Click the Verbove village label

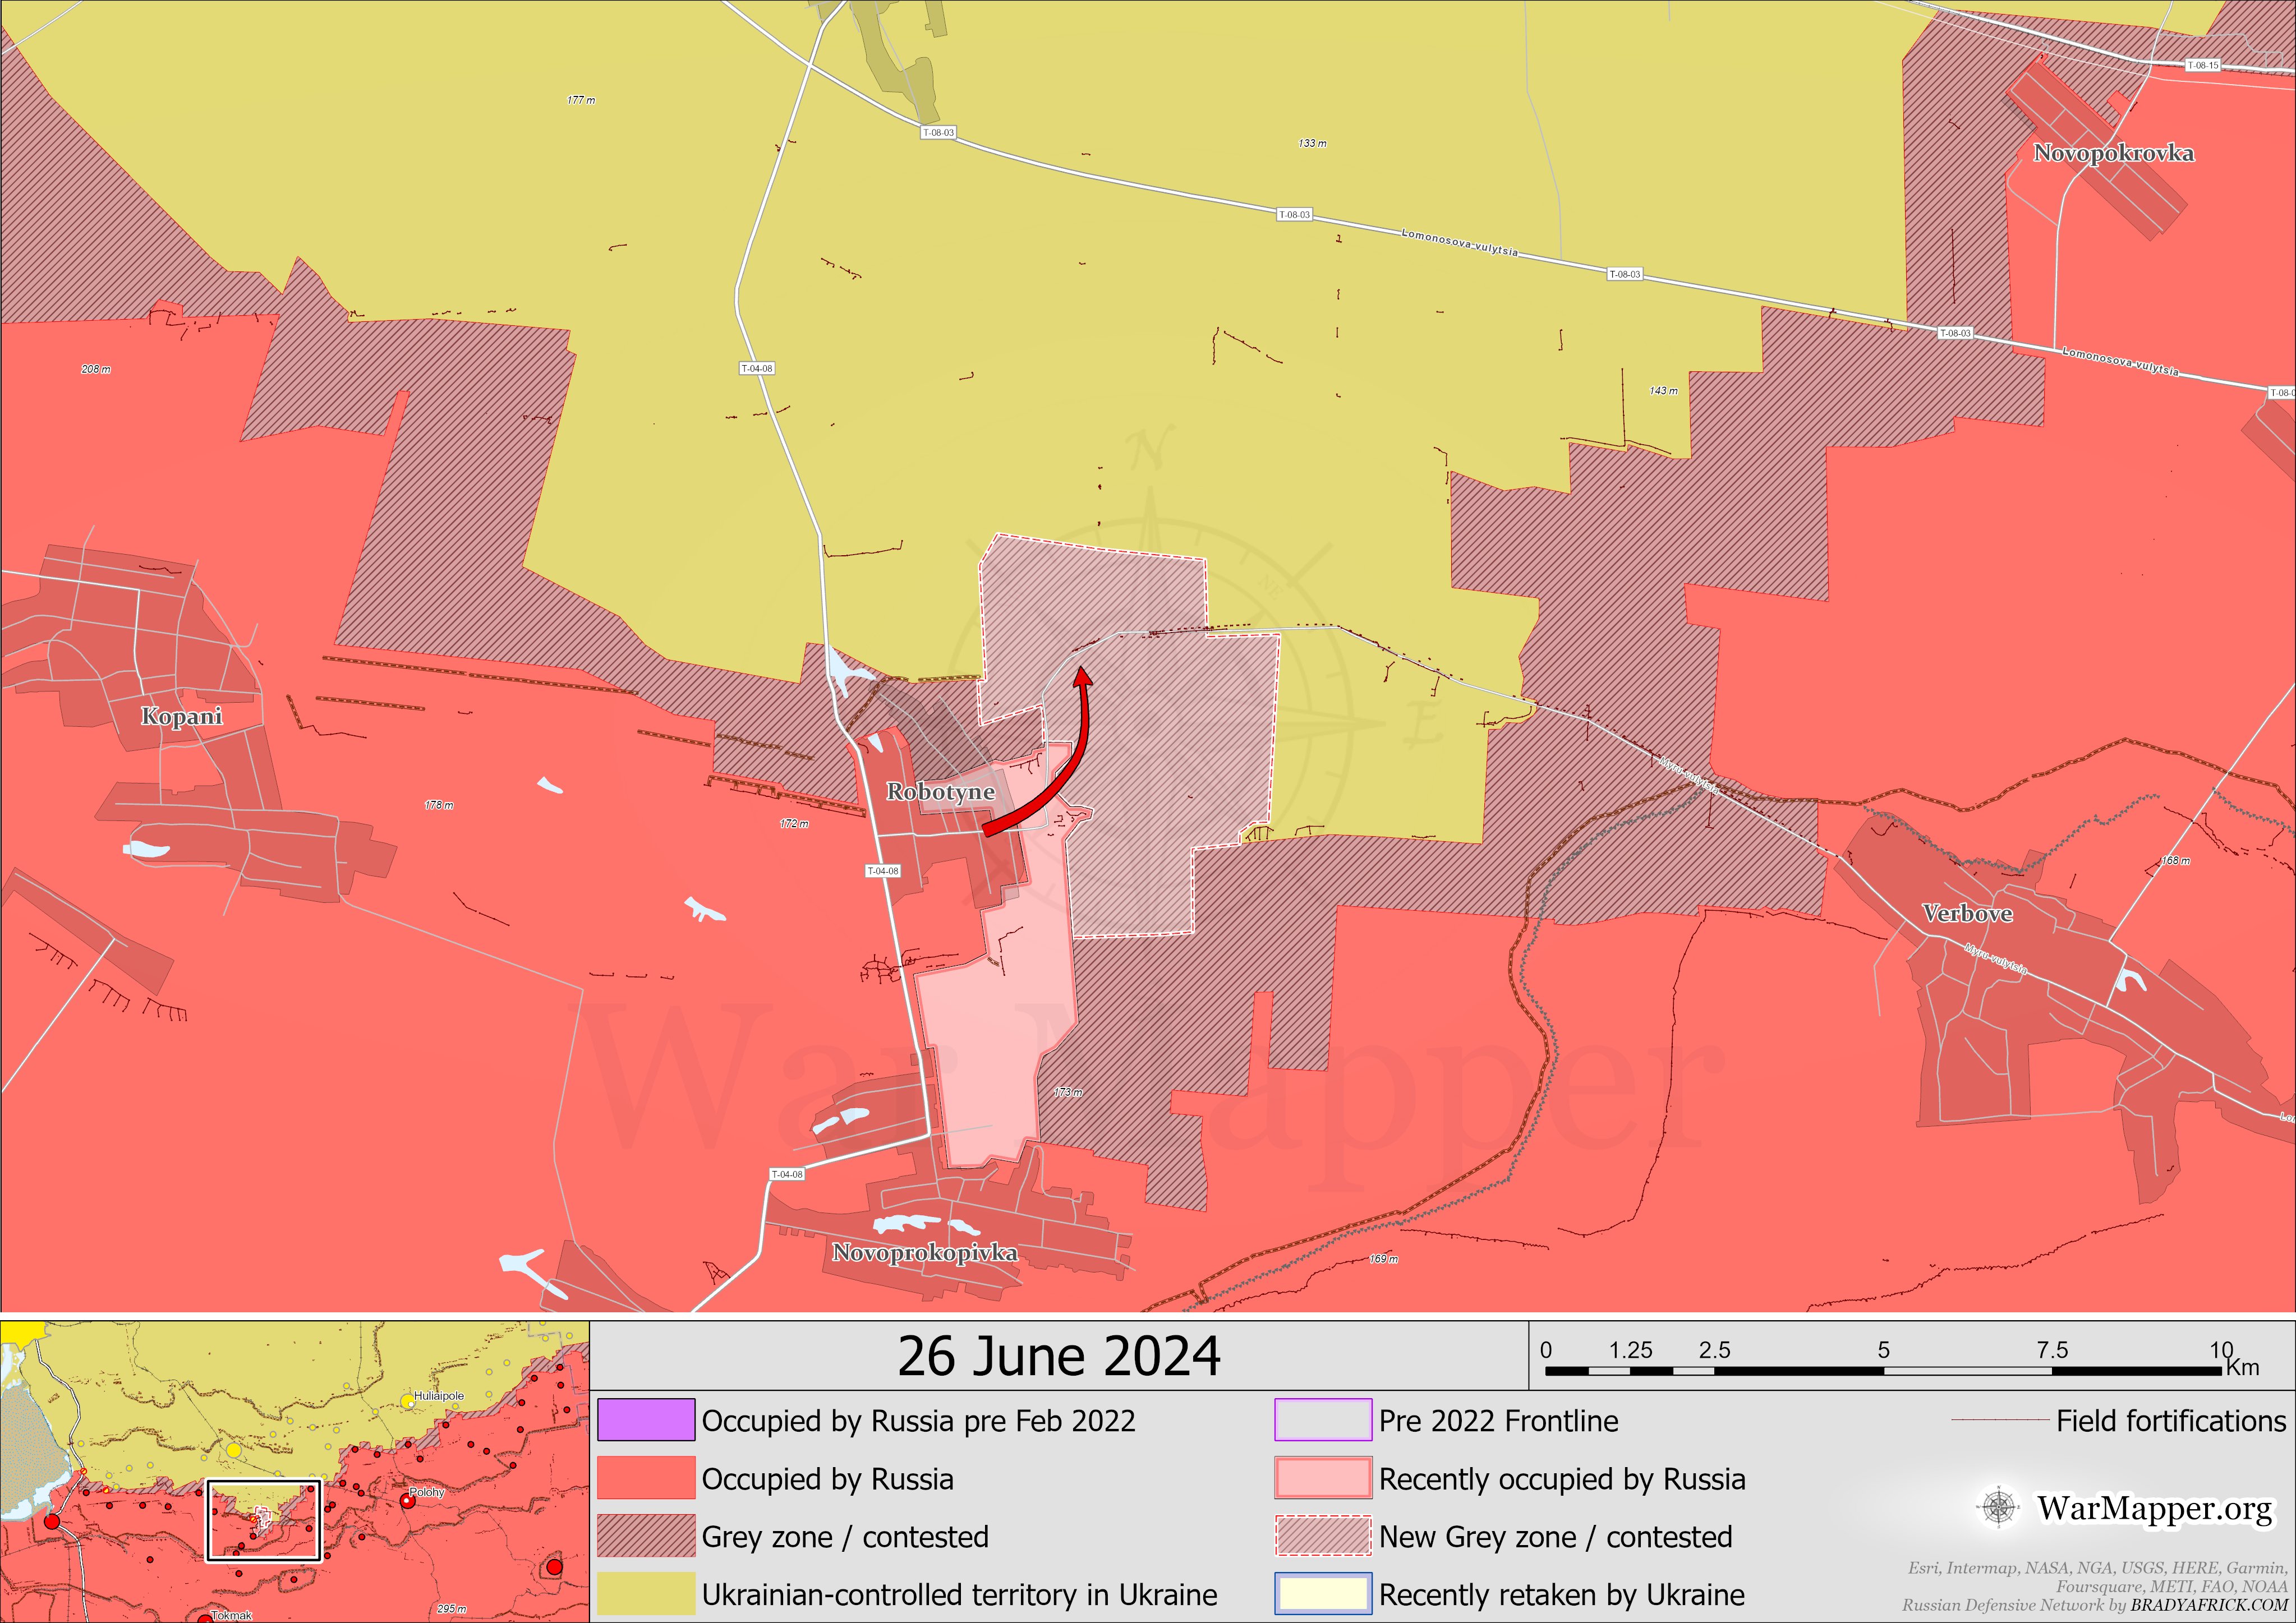click(1967, 914)
